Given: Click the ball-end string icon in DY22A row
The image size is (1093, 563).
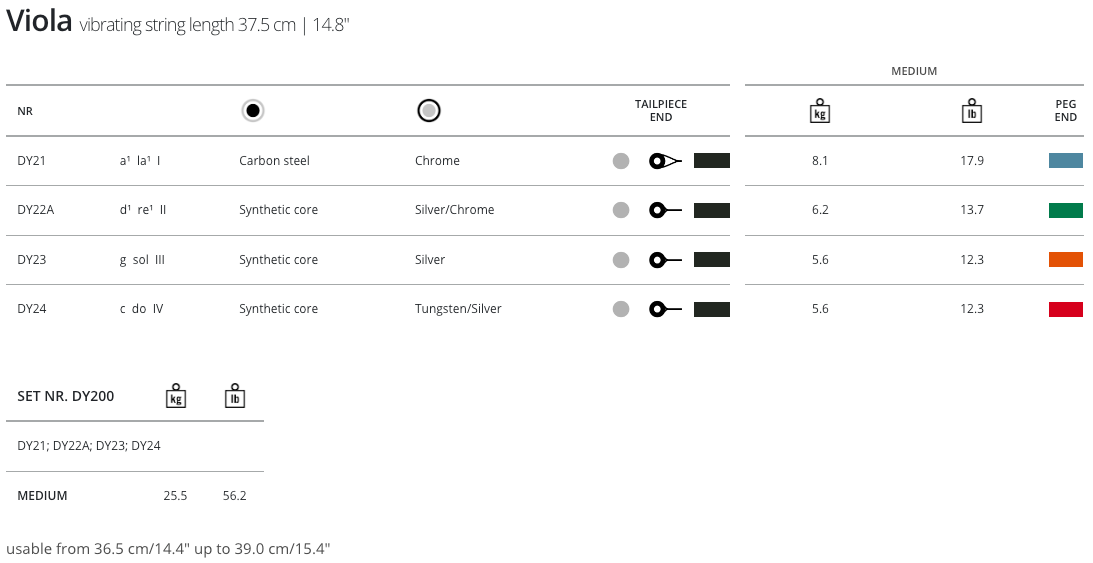Looking at the screenshot, I should [665, 210].
